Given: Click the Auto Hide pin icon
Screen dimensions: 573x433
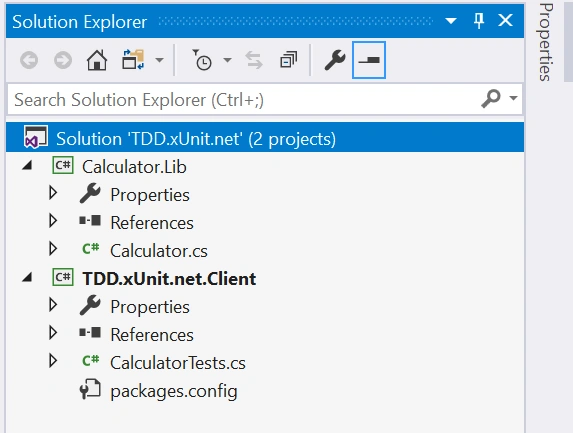Looking at the screenshot, I should [479, 20].
